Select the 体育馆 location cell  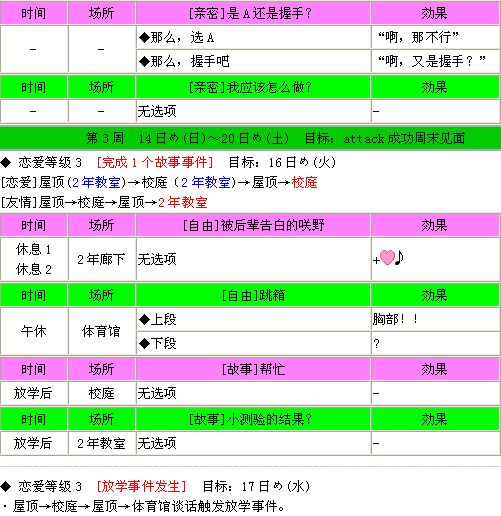(x=101, y=331)
